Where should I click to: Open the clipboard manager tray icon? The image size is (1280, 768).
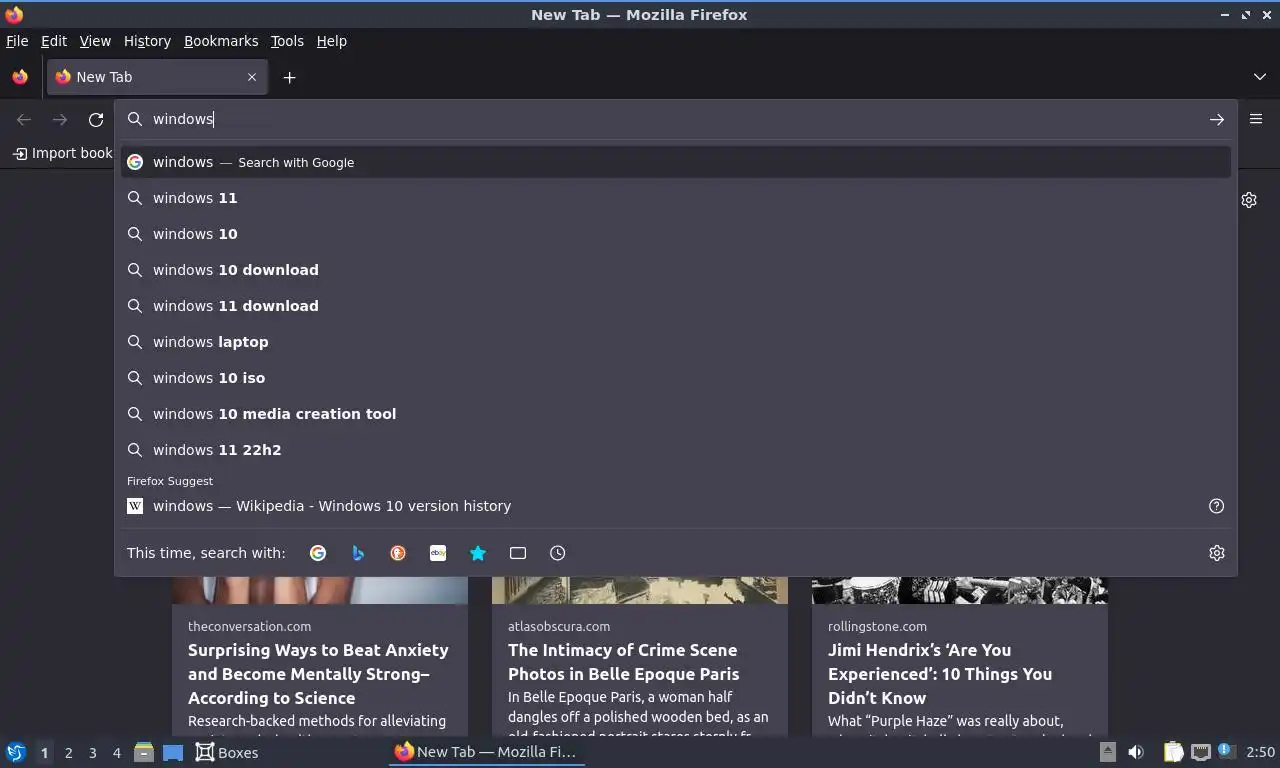pos(1174,752)
